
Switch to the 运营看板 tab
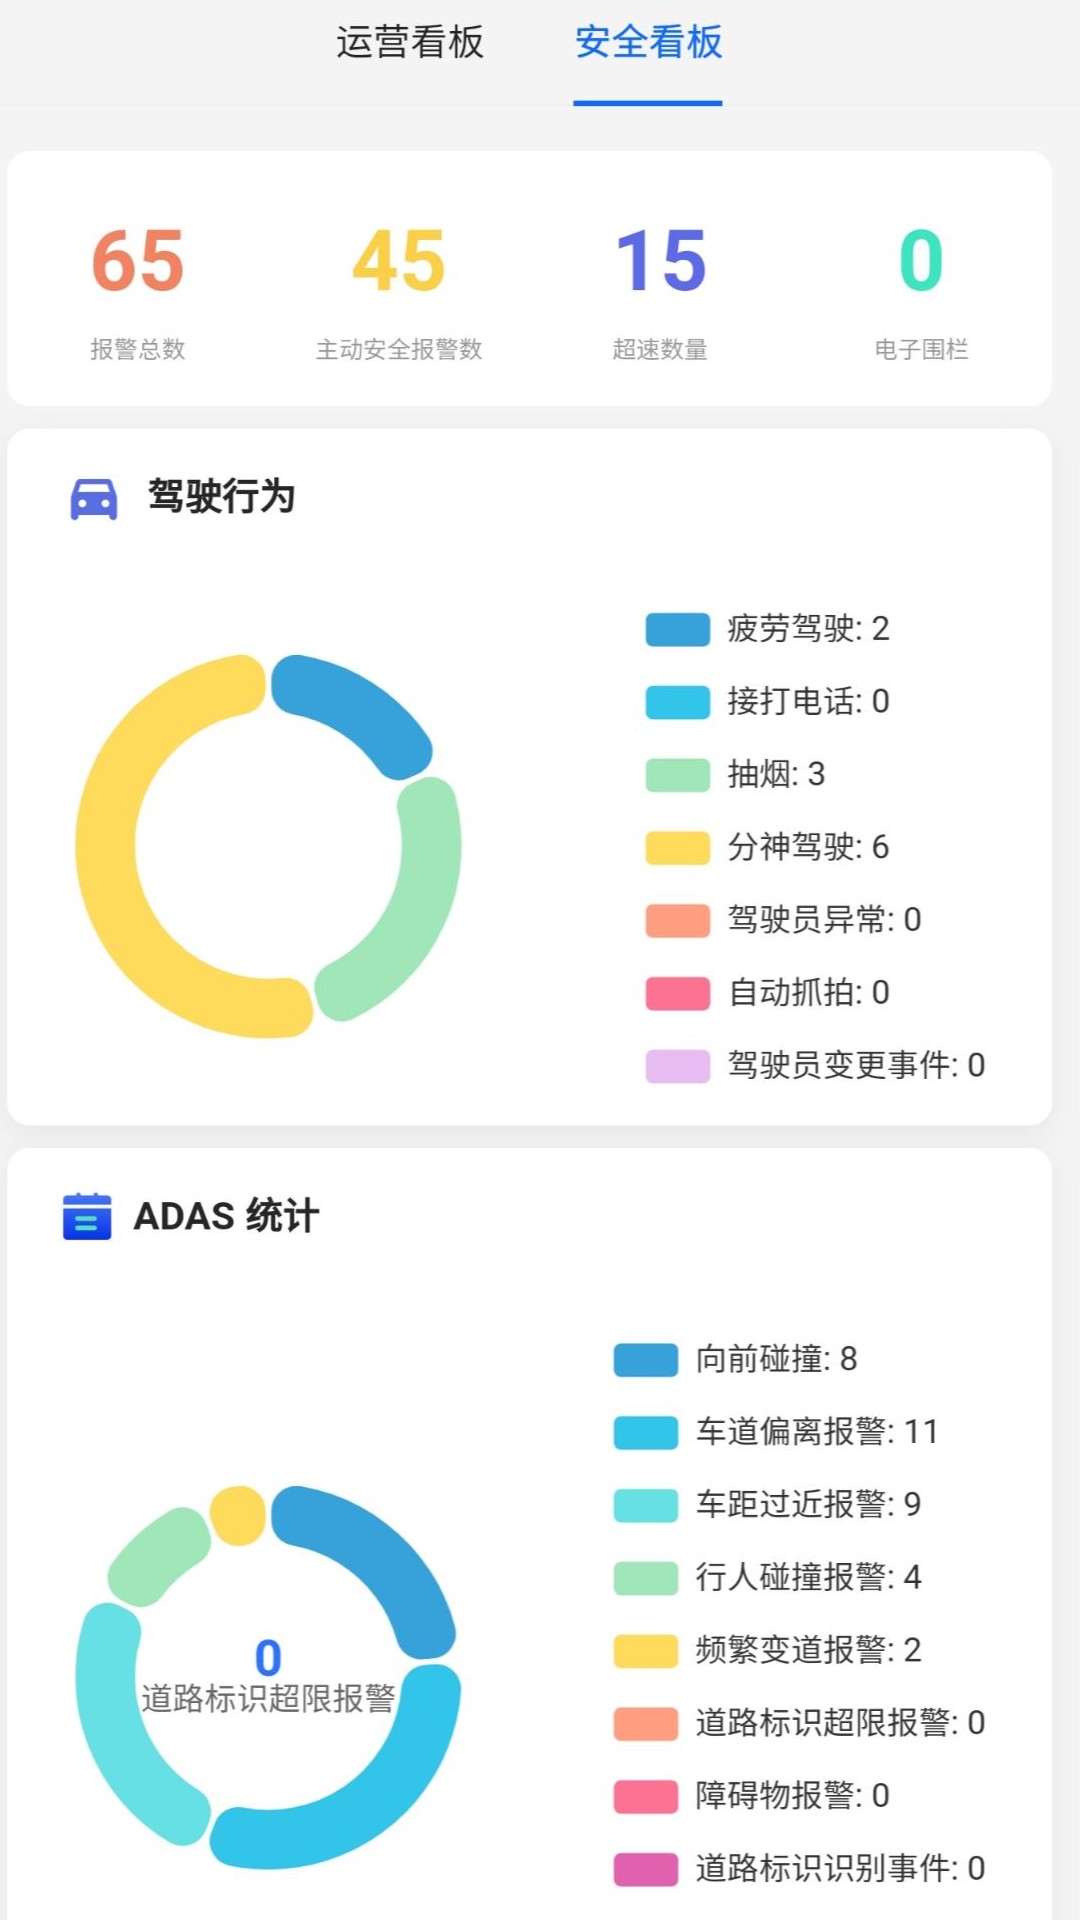click(x=410, y=44)
